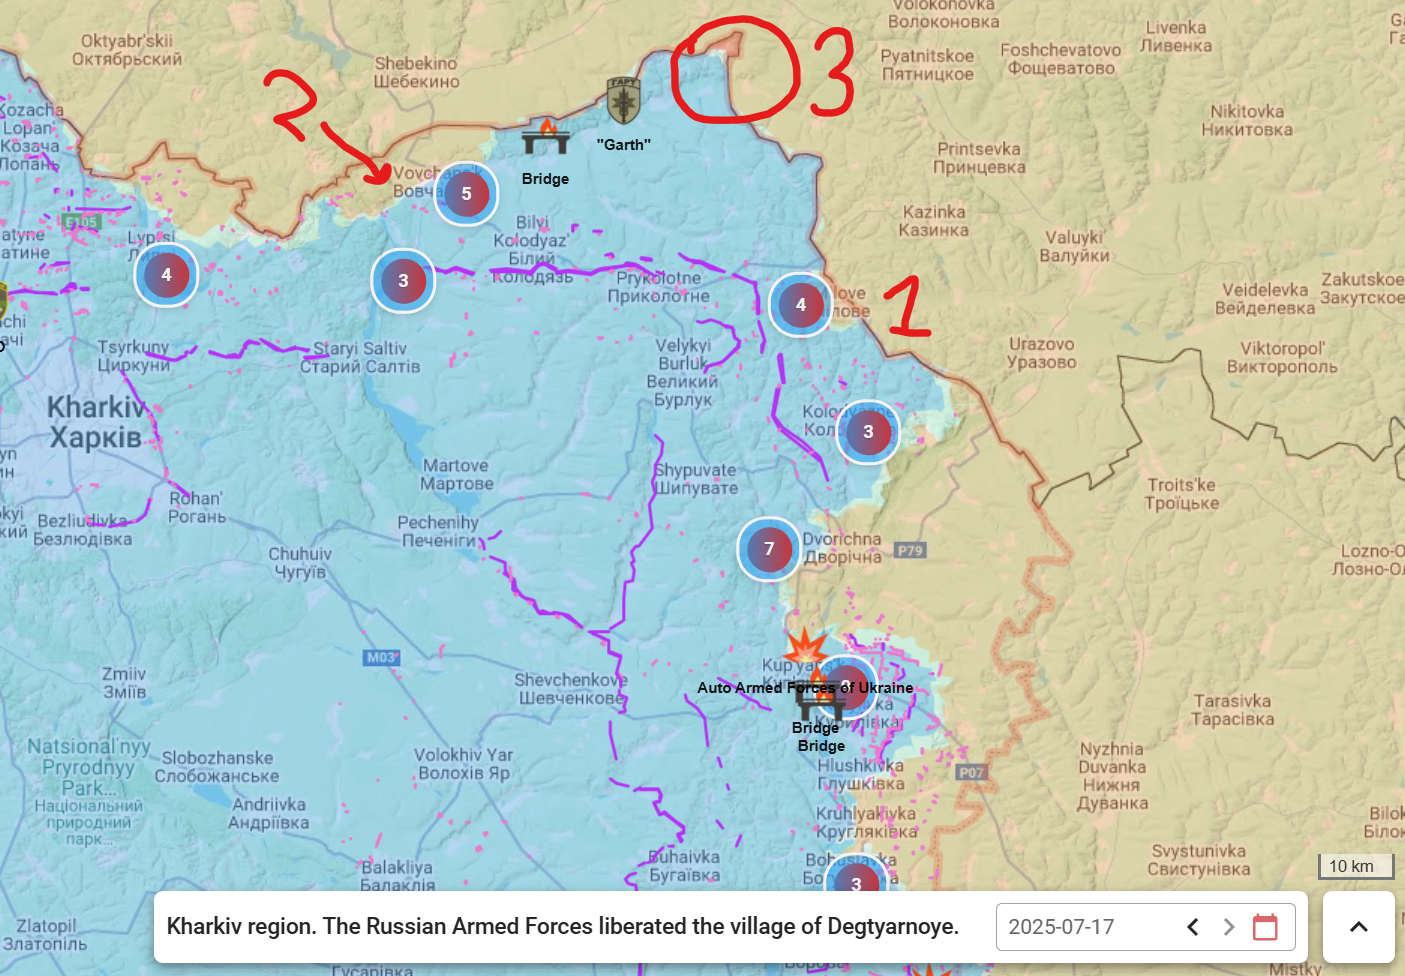This screenshot has height=976, width=1405.
Task: Go to the next date
Action: (1229, 927)
